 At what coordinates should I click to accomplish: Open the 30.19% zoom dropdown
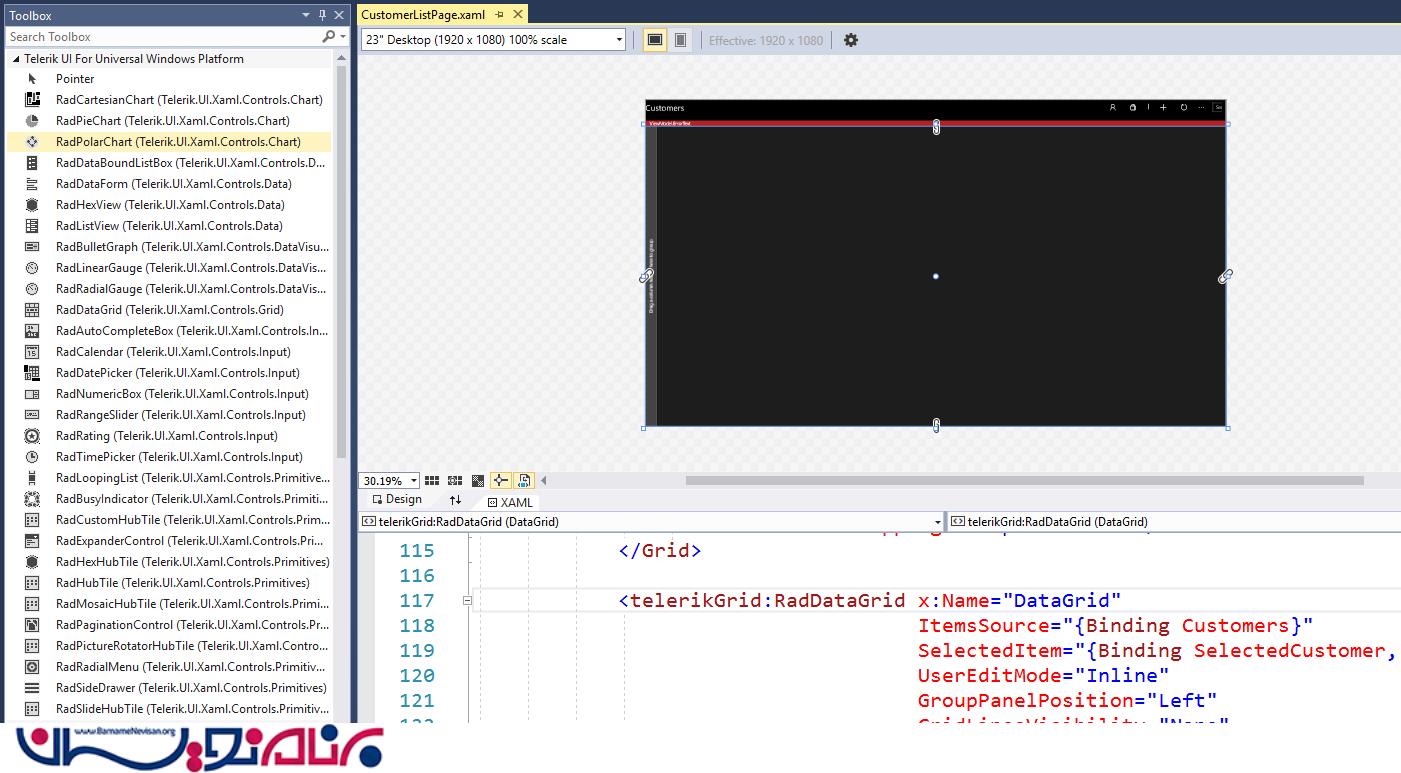point(413,481)
